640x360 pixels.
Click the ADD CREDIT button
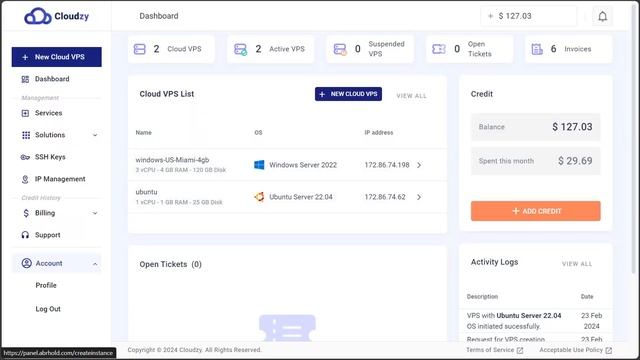(x=536, y=211)
